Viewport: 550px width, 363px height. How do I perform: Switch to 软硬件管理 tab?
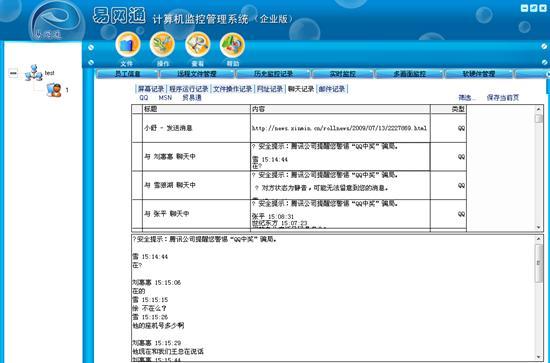click(479, 74)
